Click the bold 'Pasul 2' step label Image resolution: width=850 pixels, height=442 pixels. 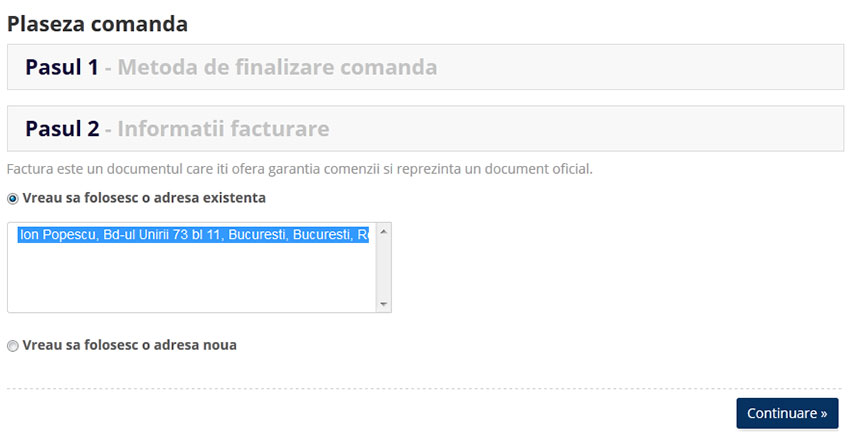coord(62,129)
